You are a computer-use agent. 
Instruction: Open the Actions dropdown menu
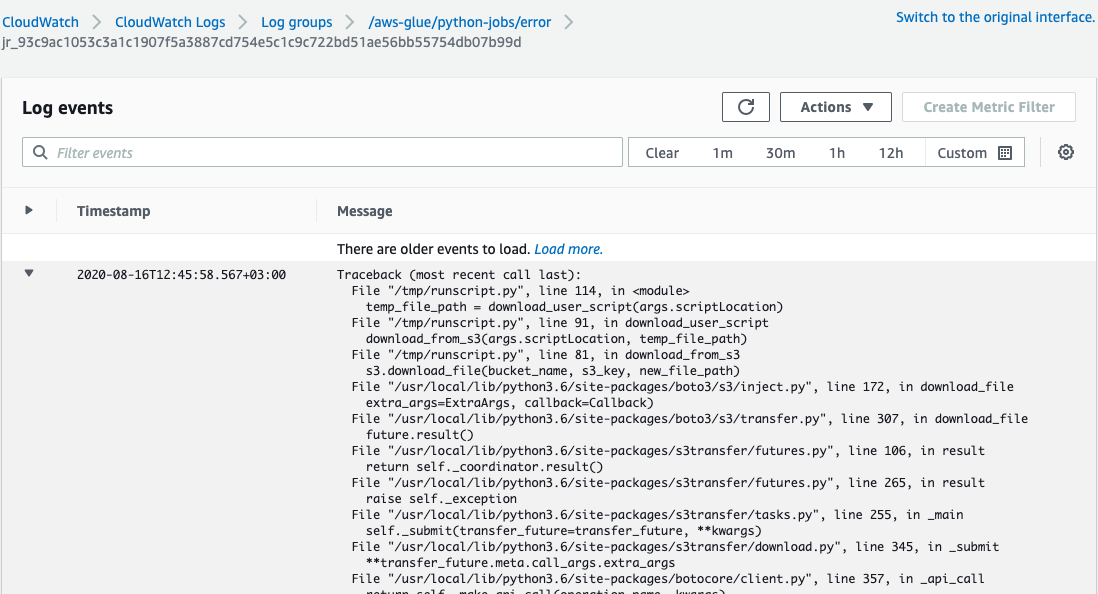tap(836, 107)
